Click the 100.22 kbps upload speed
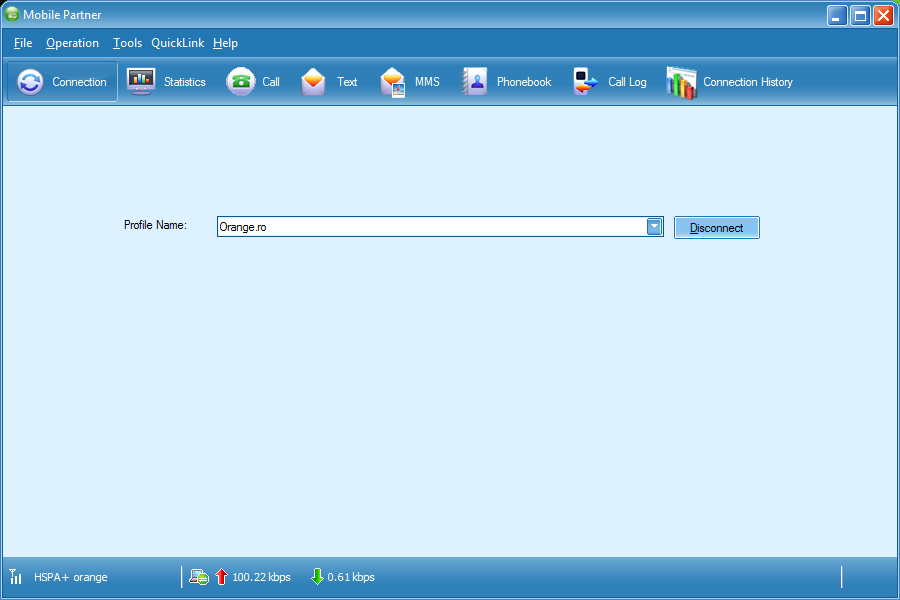The width and height of the screenshot is (900, 600). 261,577
